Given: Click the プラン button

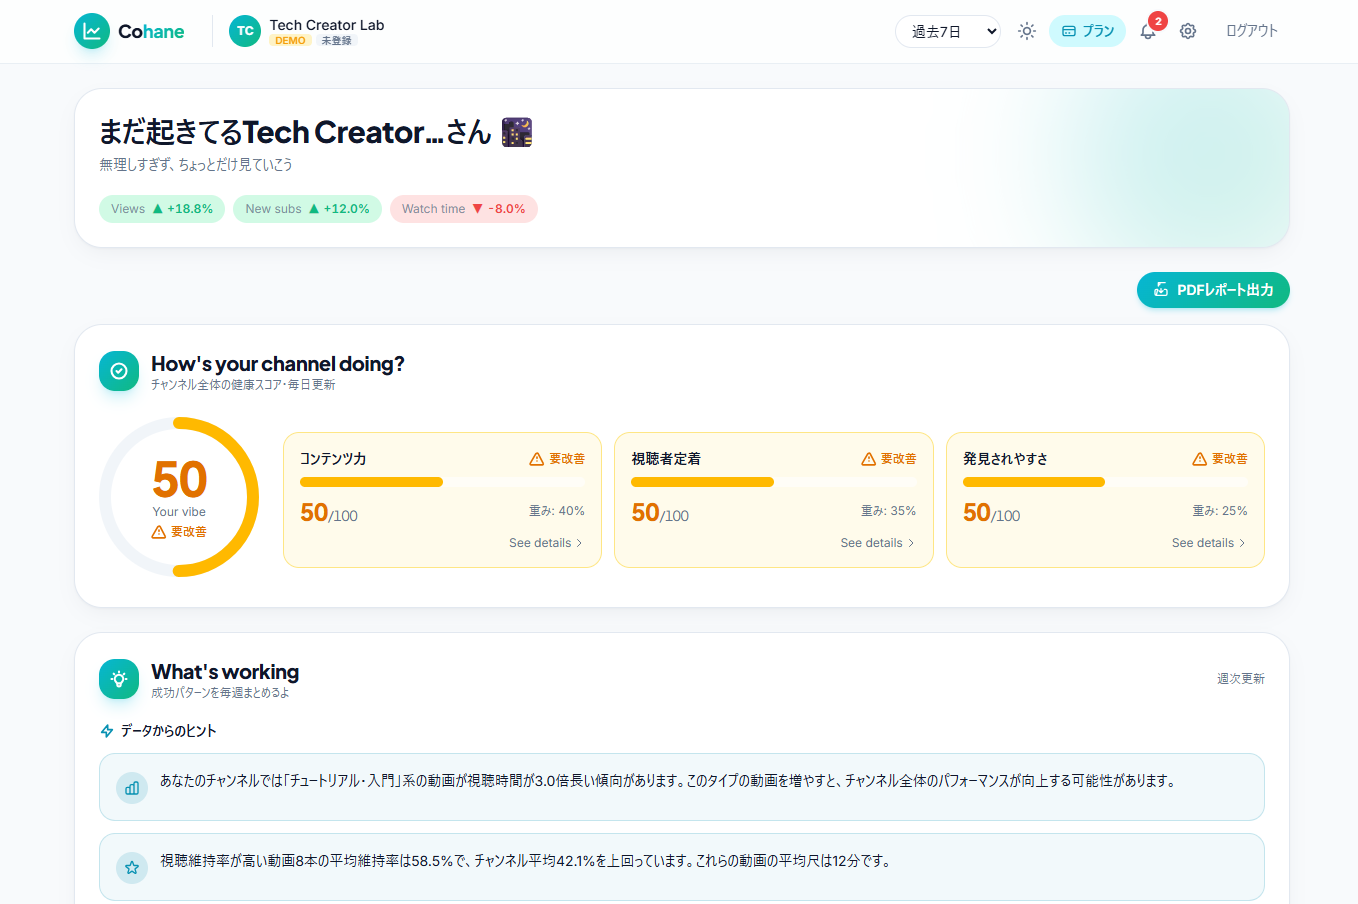Looking at the screenshot, I should [x=1087, y=31].
